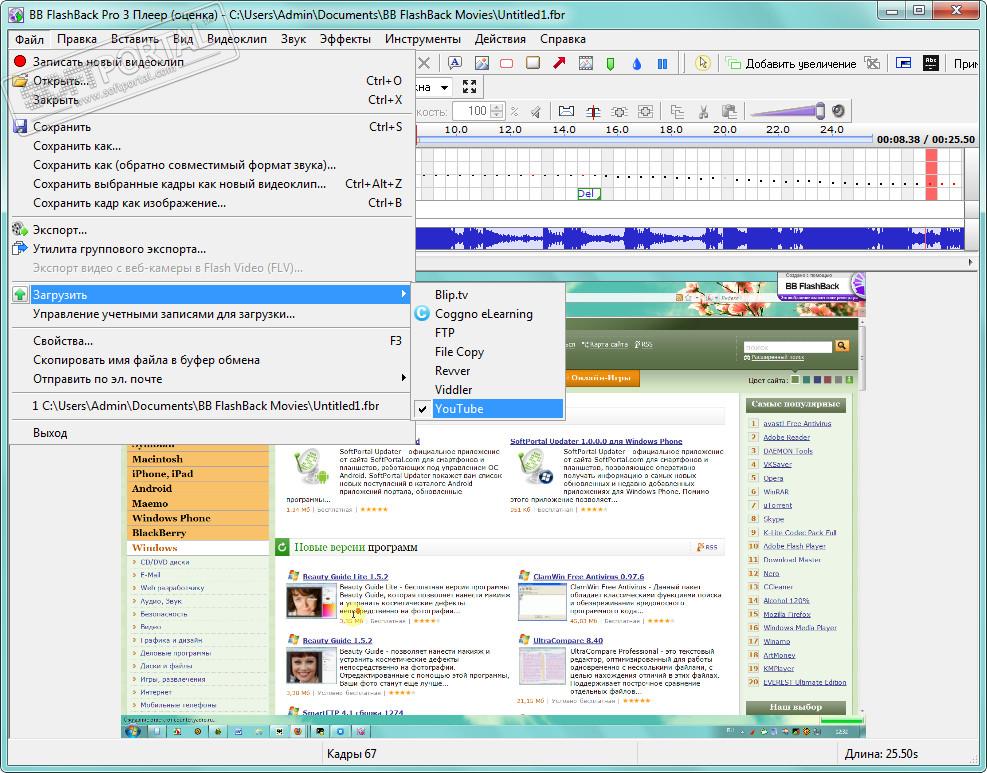Image resolution: width=987 pixels, height=773 pixels.
Task: Open Утилита группового экспорта...
Action: pos(212,249)
